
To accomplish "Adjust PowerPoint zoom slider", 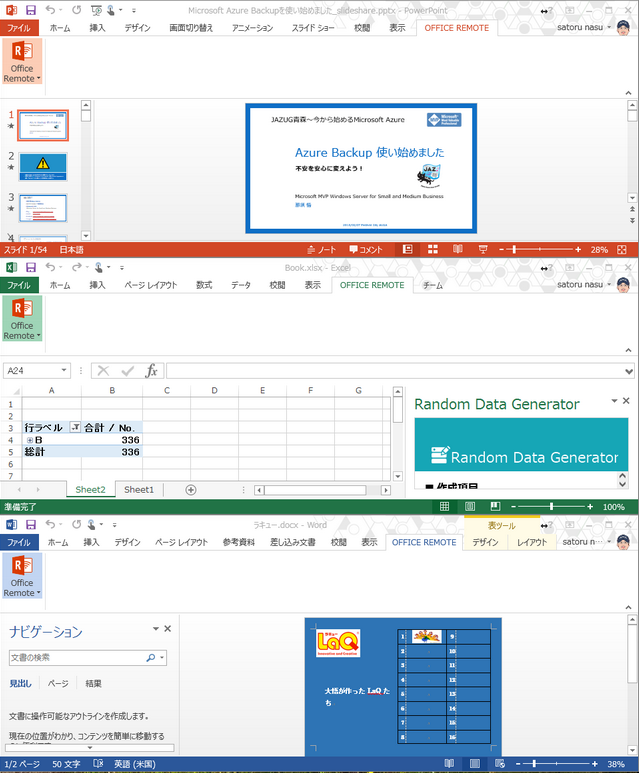I will click(514, 249).
